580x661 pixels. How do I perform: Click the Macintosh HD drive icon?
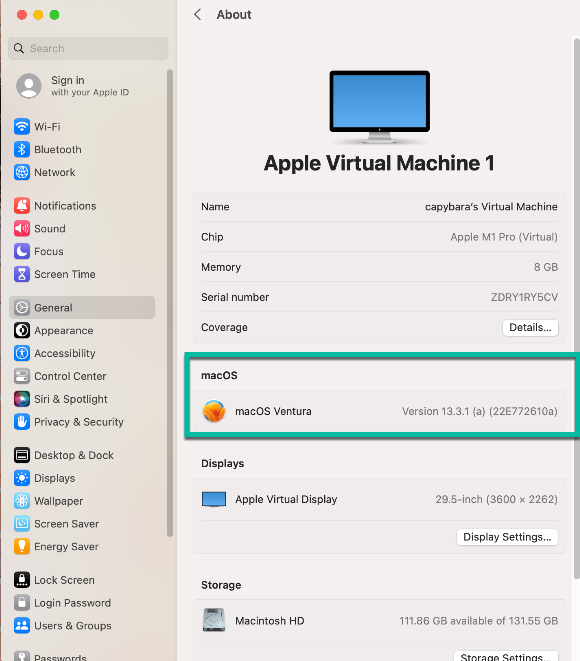214,620
